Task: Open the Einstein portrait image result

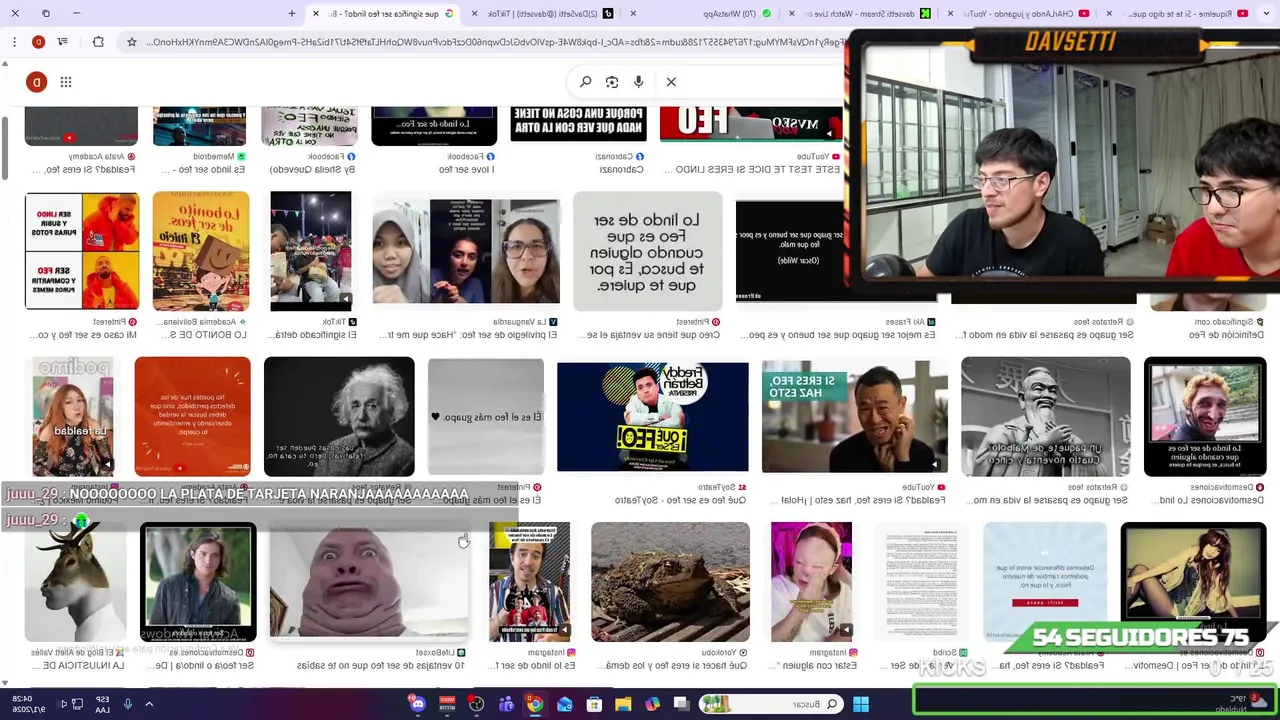Action: [339, 416]
